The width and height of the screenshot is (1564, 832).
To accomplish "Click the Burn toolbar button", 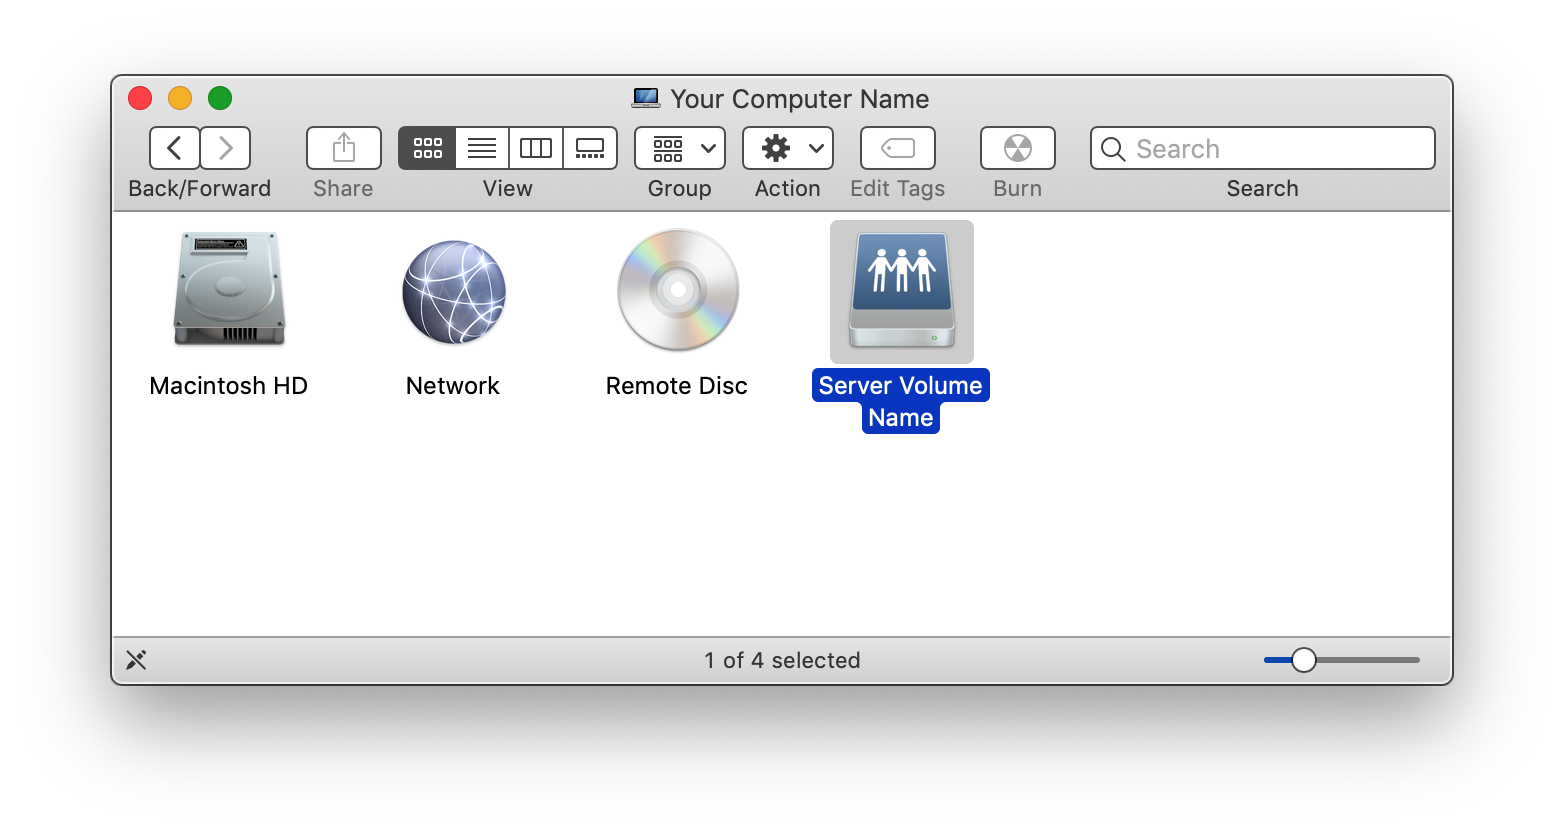I will point(1018,148).
